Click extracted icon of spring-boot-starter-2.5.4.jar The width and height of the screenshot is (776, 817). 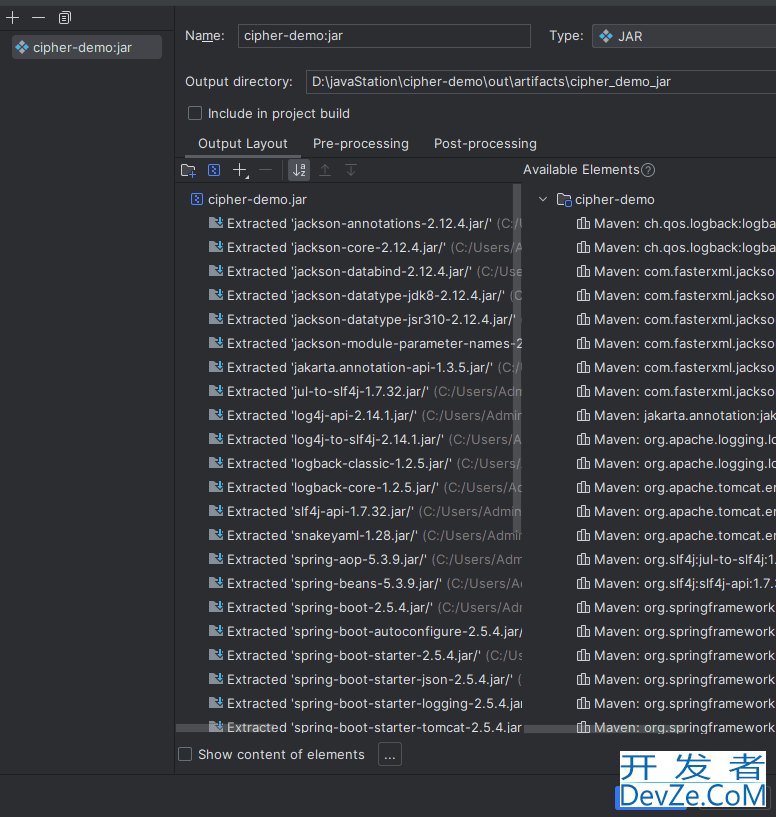pos(216,654)
